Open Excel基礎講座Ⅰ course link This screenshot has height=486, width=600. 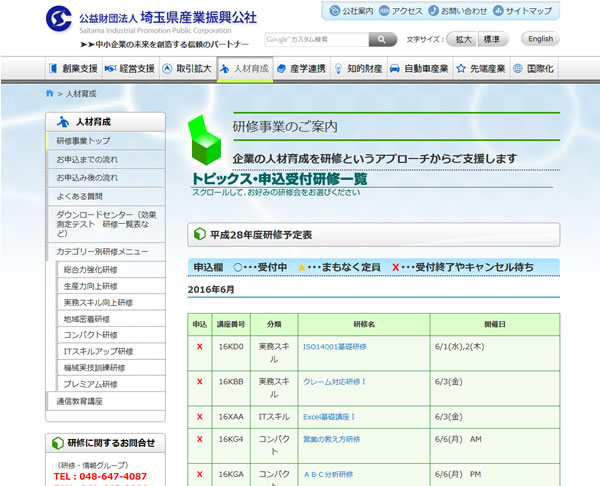pyautogui.click(x=329, y=417)
